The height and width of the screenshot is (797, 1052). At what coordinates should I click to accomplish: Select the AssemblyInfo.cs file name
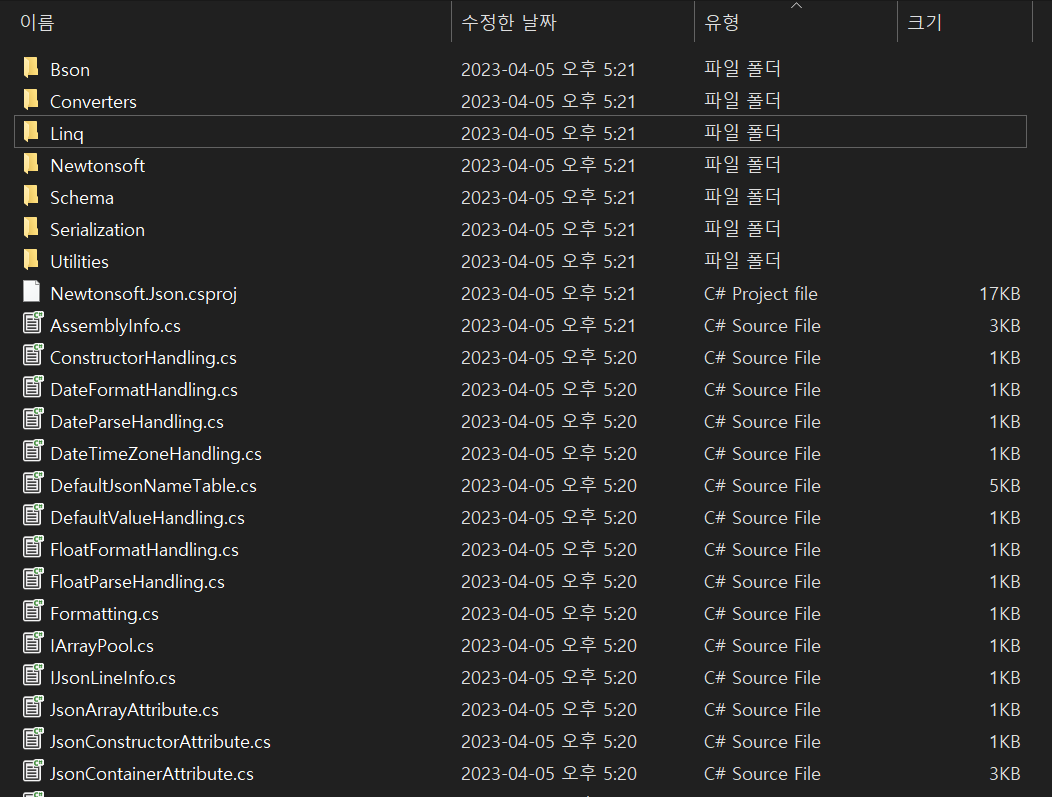pos(115,326)
